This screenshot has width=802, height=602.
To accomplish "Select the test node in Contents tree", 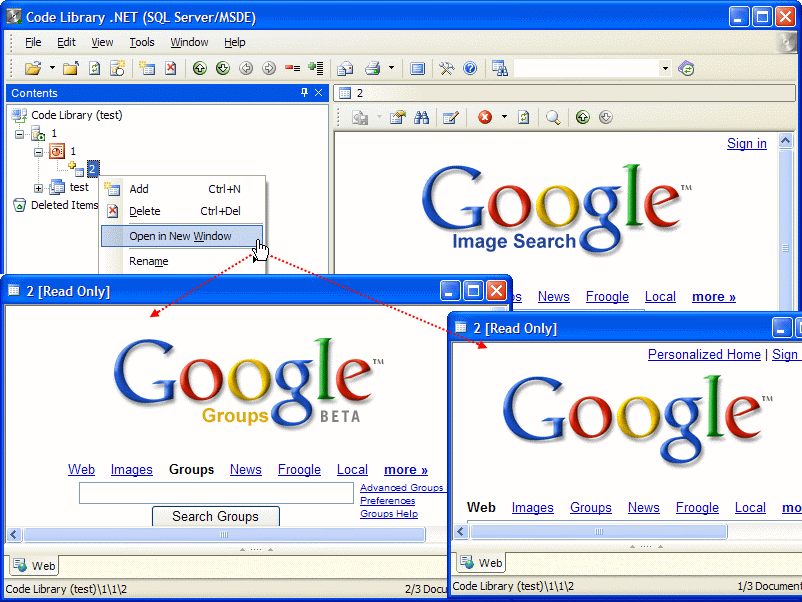I will pyautogui.click(x=79, y=187).
